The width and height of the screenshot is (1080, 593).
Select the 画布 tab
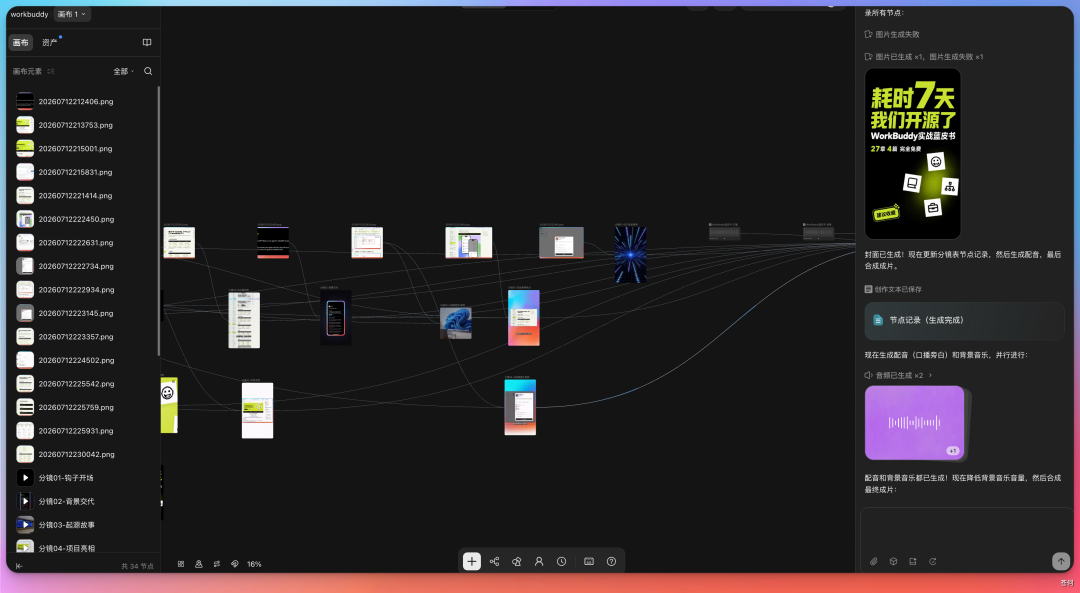(x=21, y=42)
